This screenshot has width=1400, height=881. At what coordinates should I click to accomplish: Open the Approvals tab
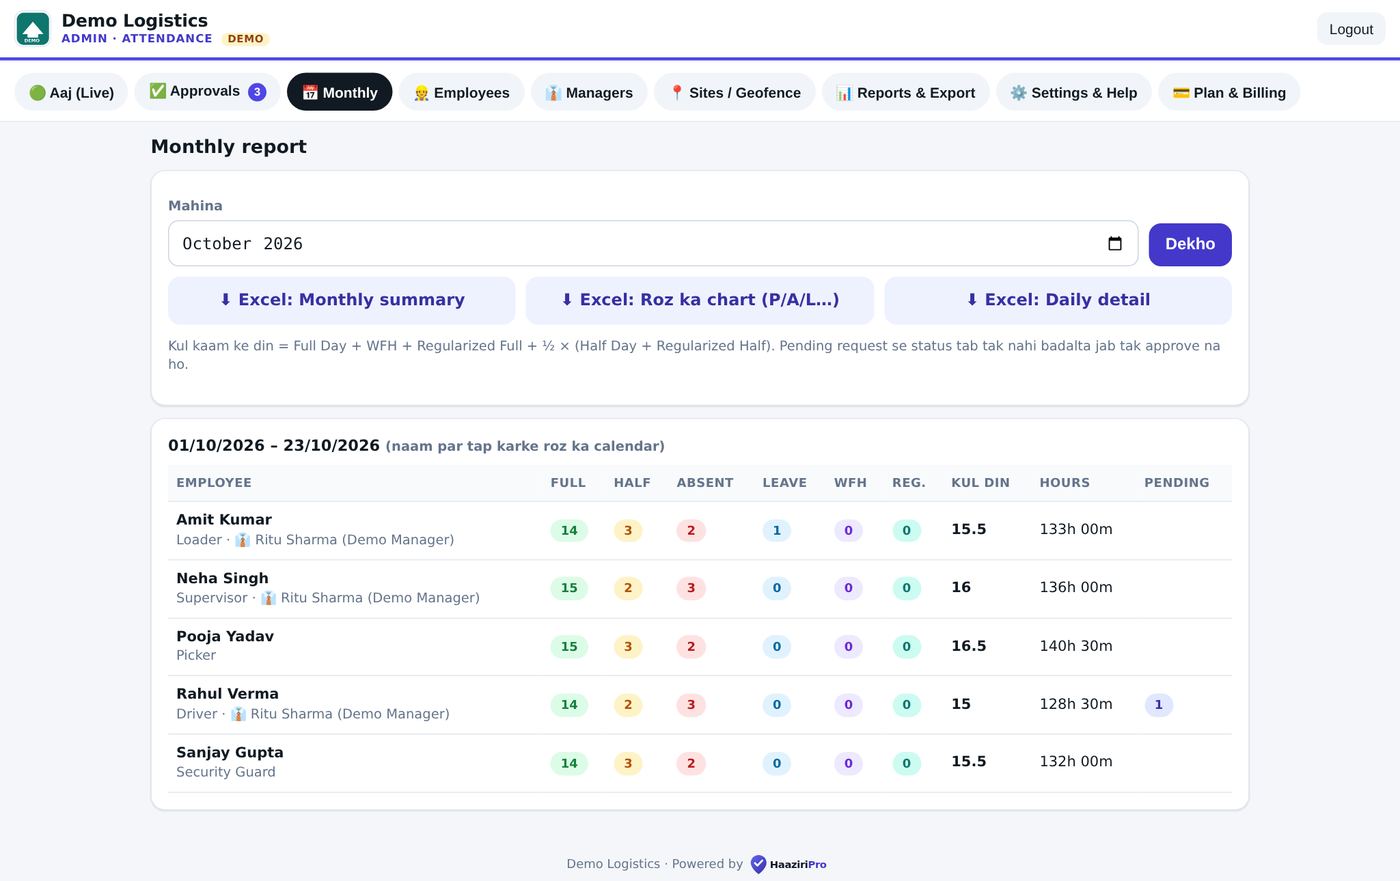pyautogui.click(x=207, y=92)
